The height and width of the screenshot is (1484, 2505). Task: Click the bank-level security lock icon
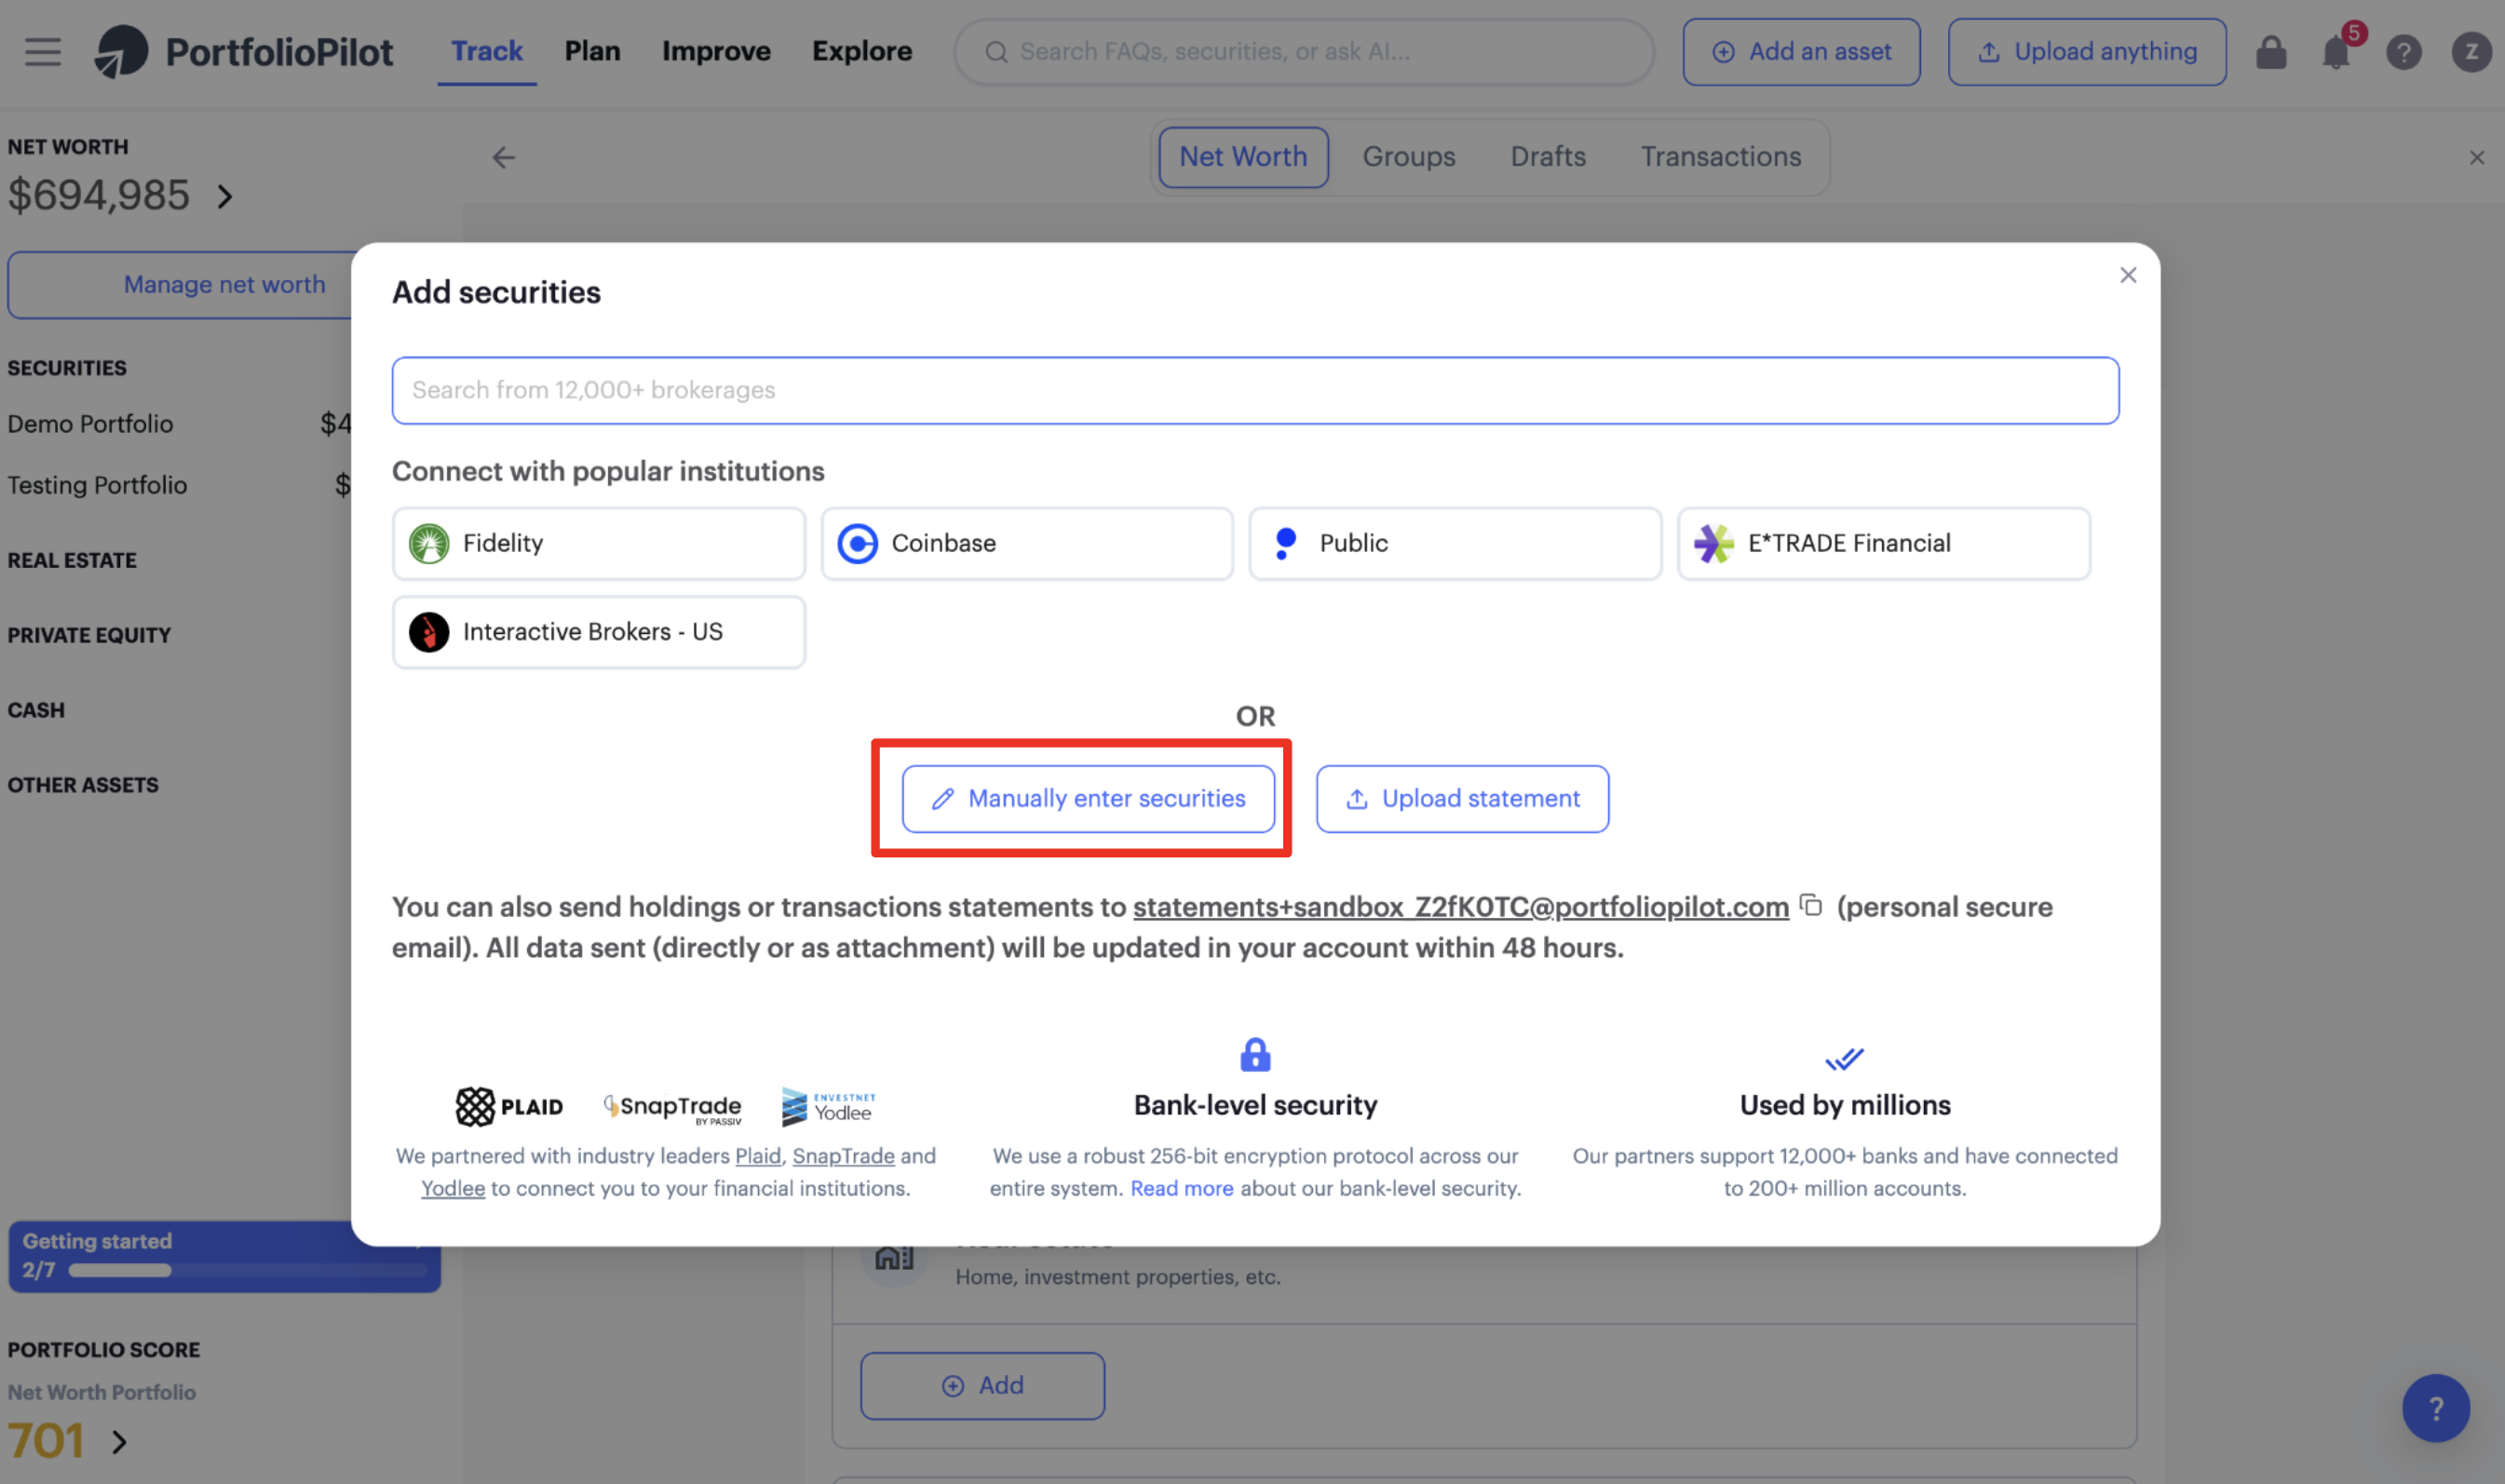(1255, 1054)
